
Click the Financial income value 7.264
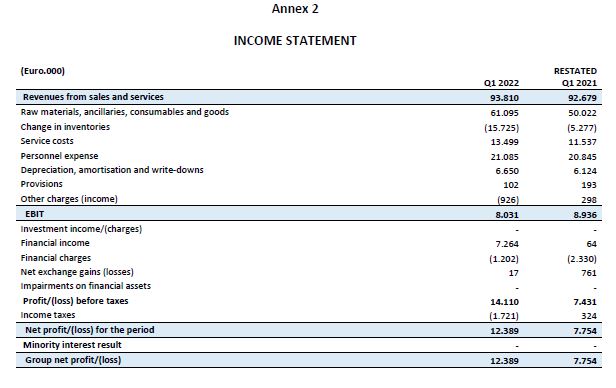point(507,244)
